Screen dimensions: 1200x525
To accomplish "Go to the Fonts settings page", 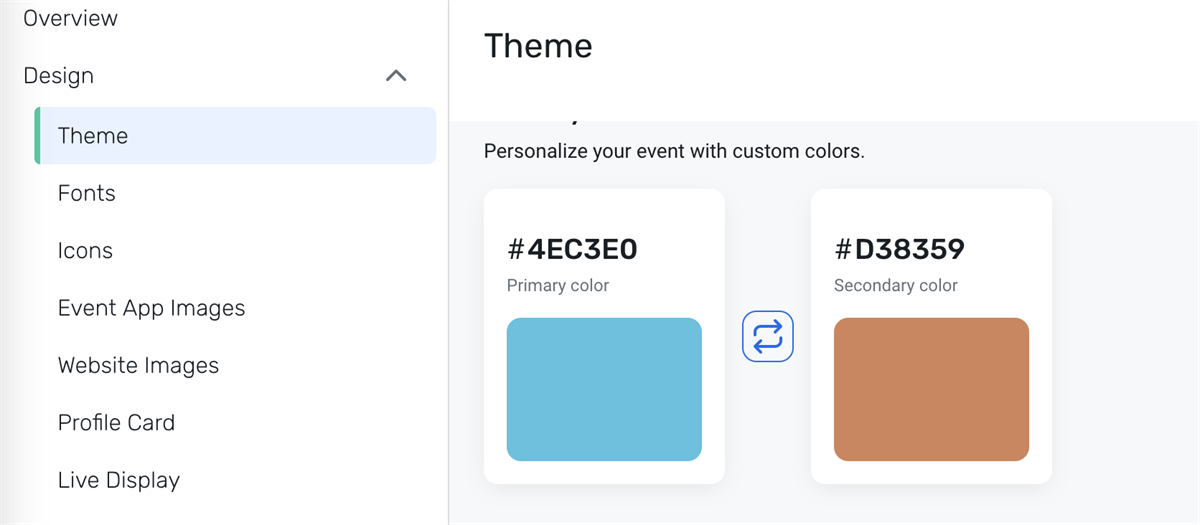I will (x=87, y=193).
